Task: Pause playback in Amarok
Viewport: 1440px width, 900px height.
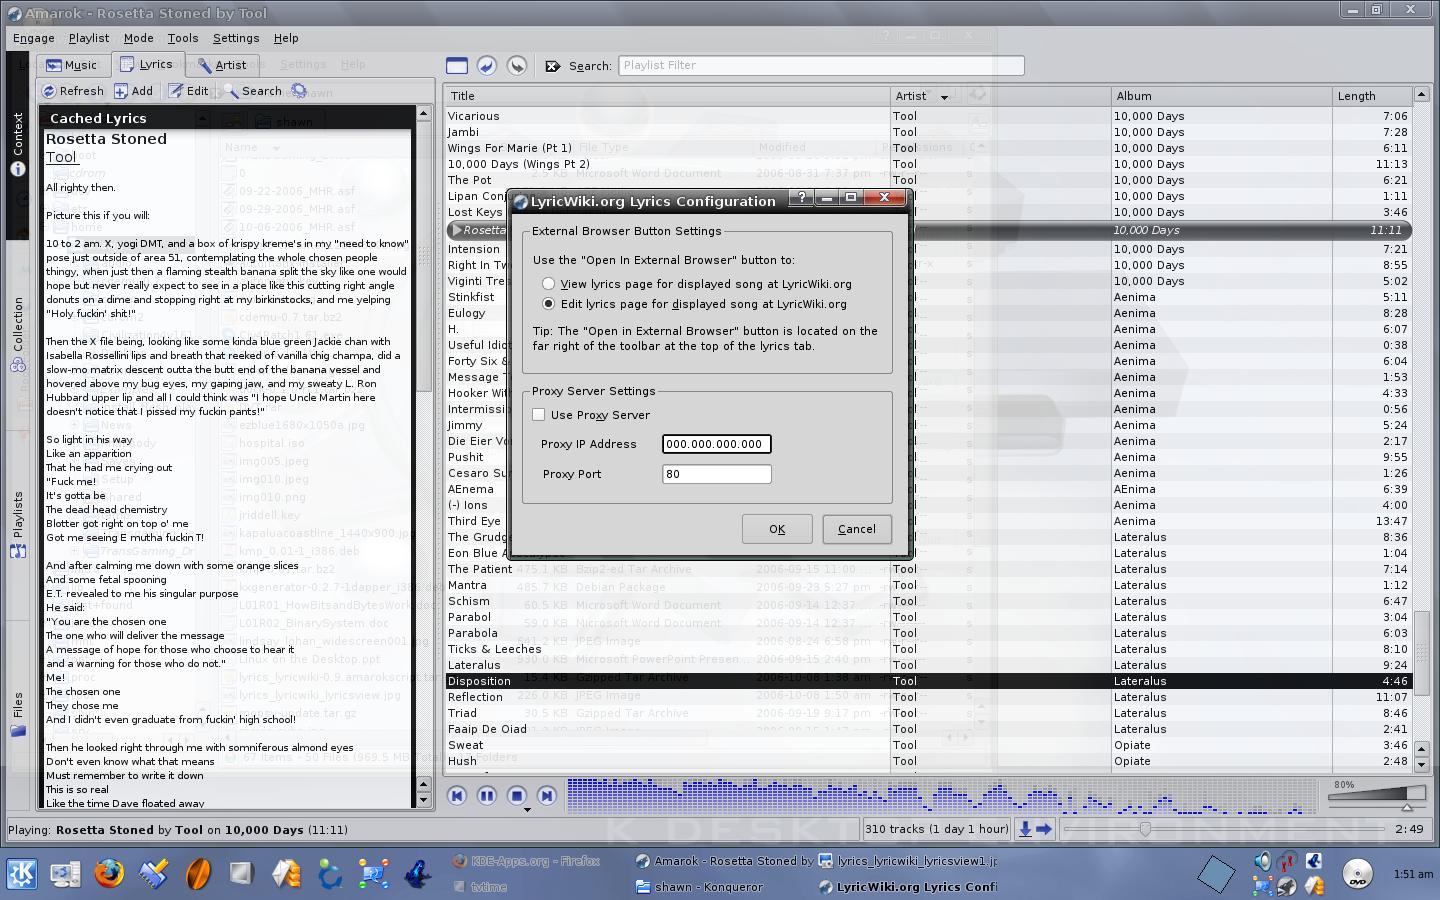Action: [487, 796]
